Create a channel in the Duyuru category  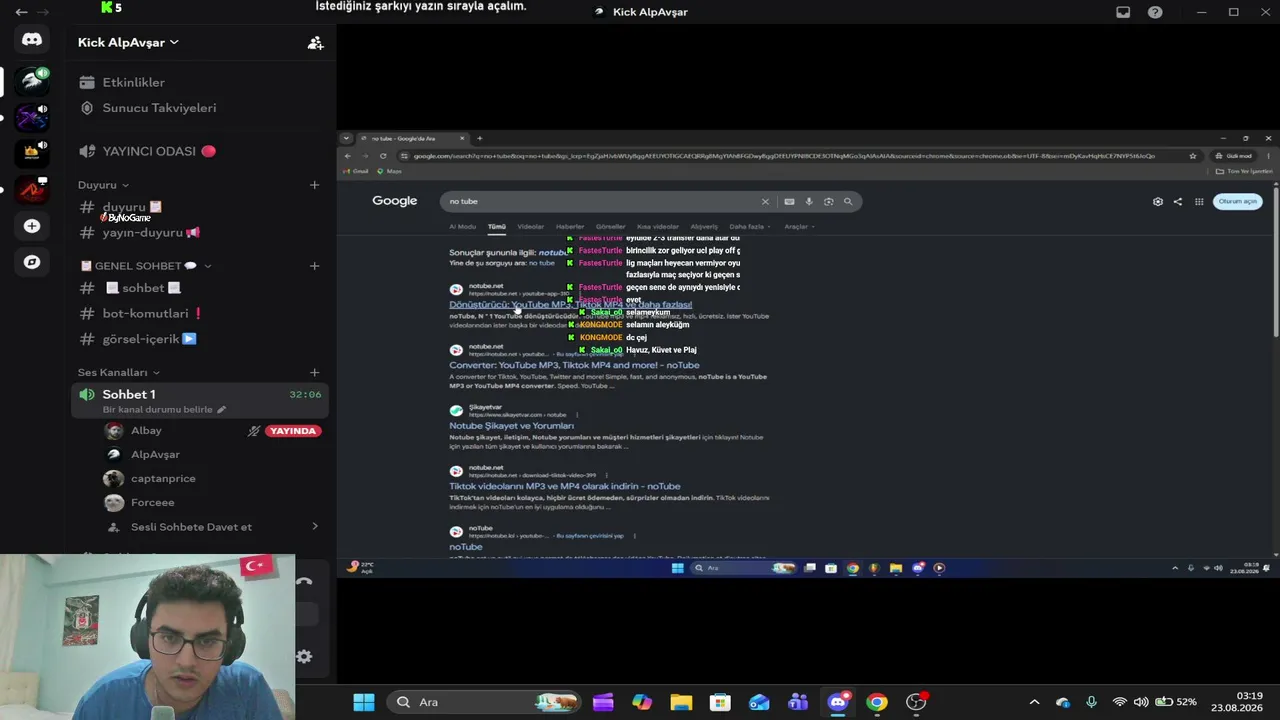(314, 185)
